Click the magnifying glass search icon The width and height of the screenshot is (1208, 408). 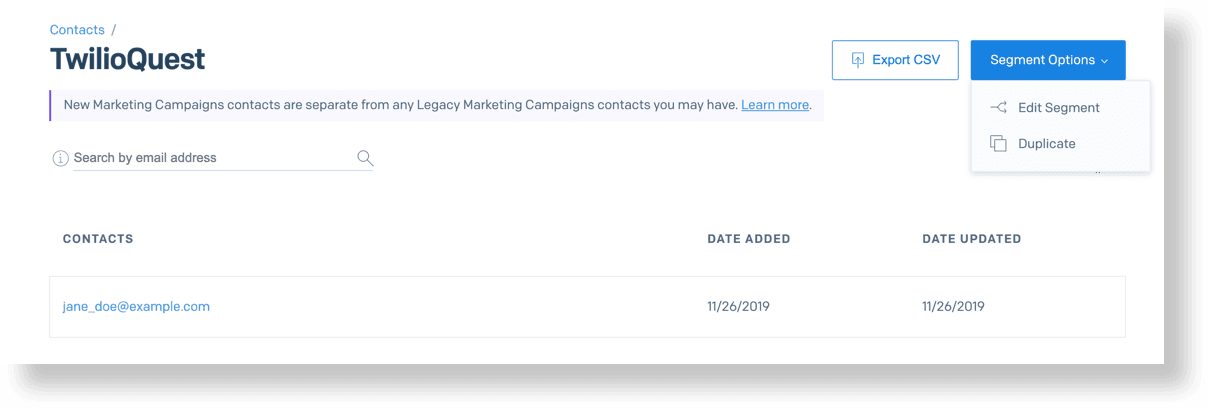coord(365,158)
